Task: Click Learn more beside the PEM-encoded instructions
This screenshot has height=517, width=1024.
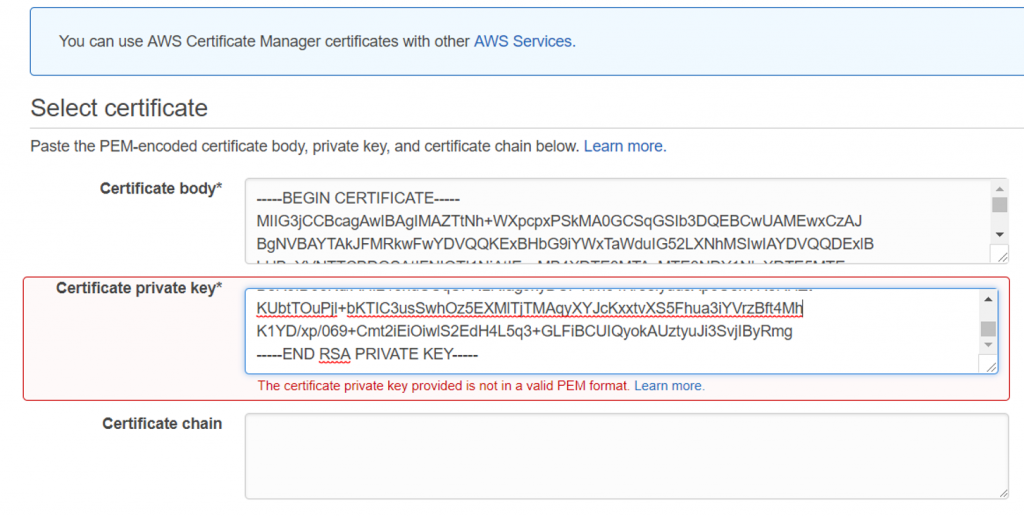Action: click(x=624, y=146)
